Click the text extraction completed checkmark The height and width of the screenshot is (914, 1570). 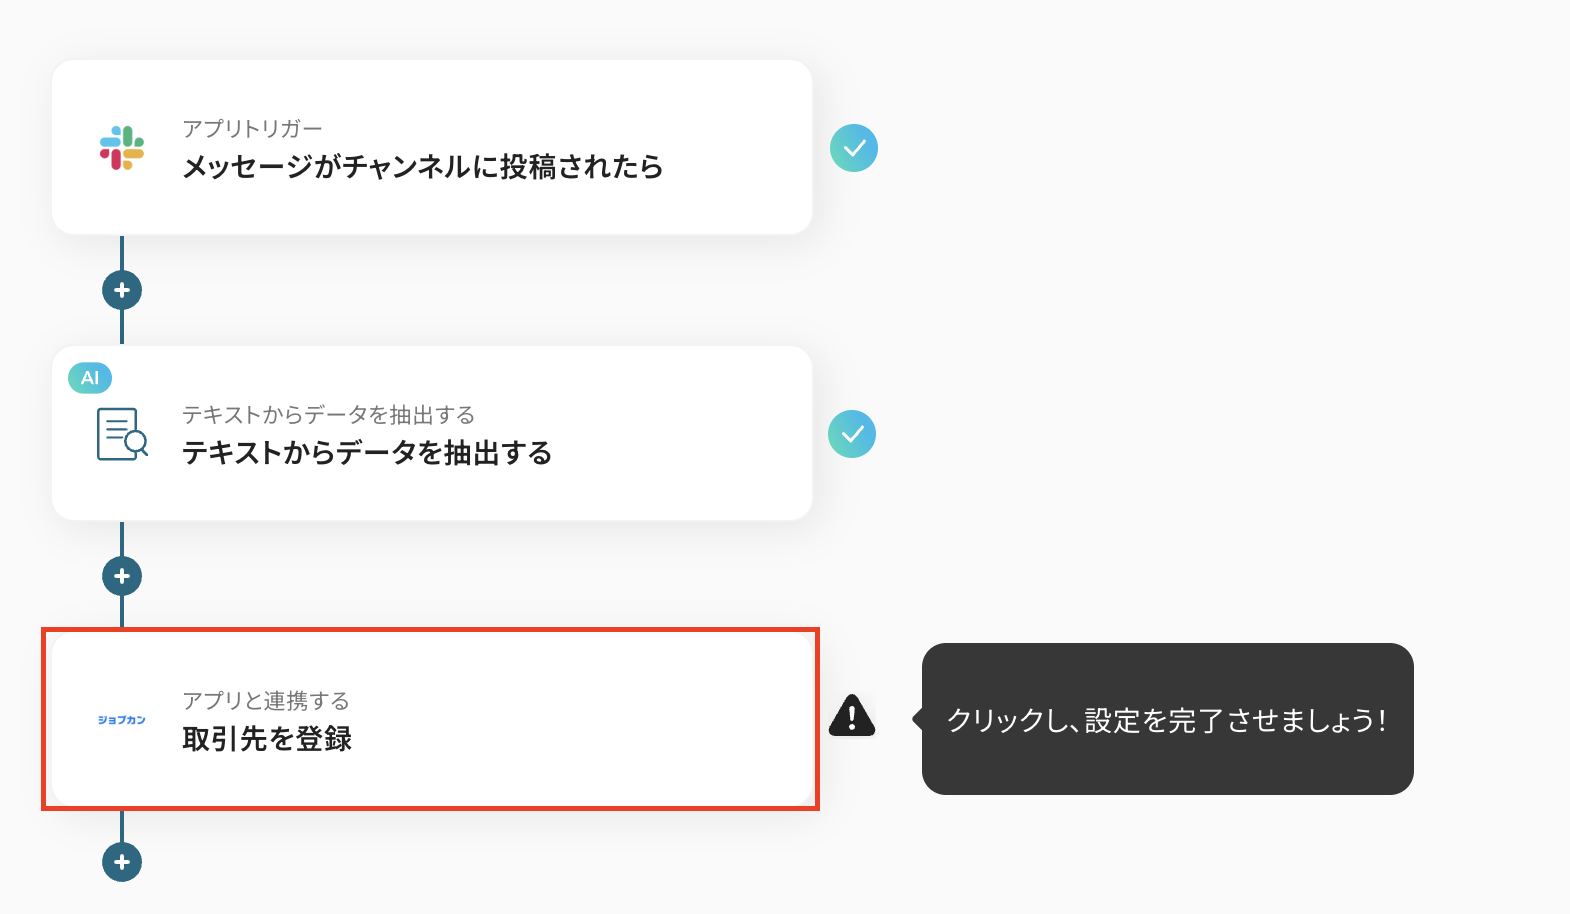[852, 434]
